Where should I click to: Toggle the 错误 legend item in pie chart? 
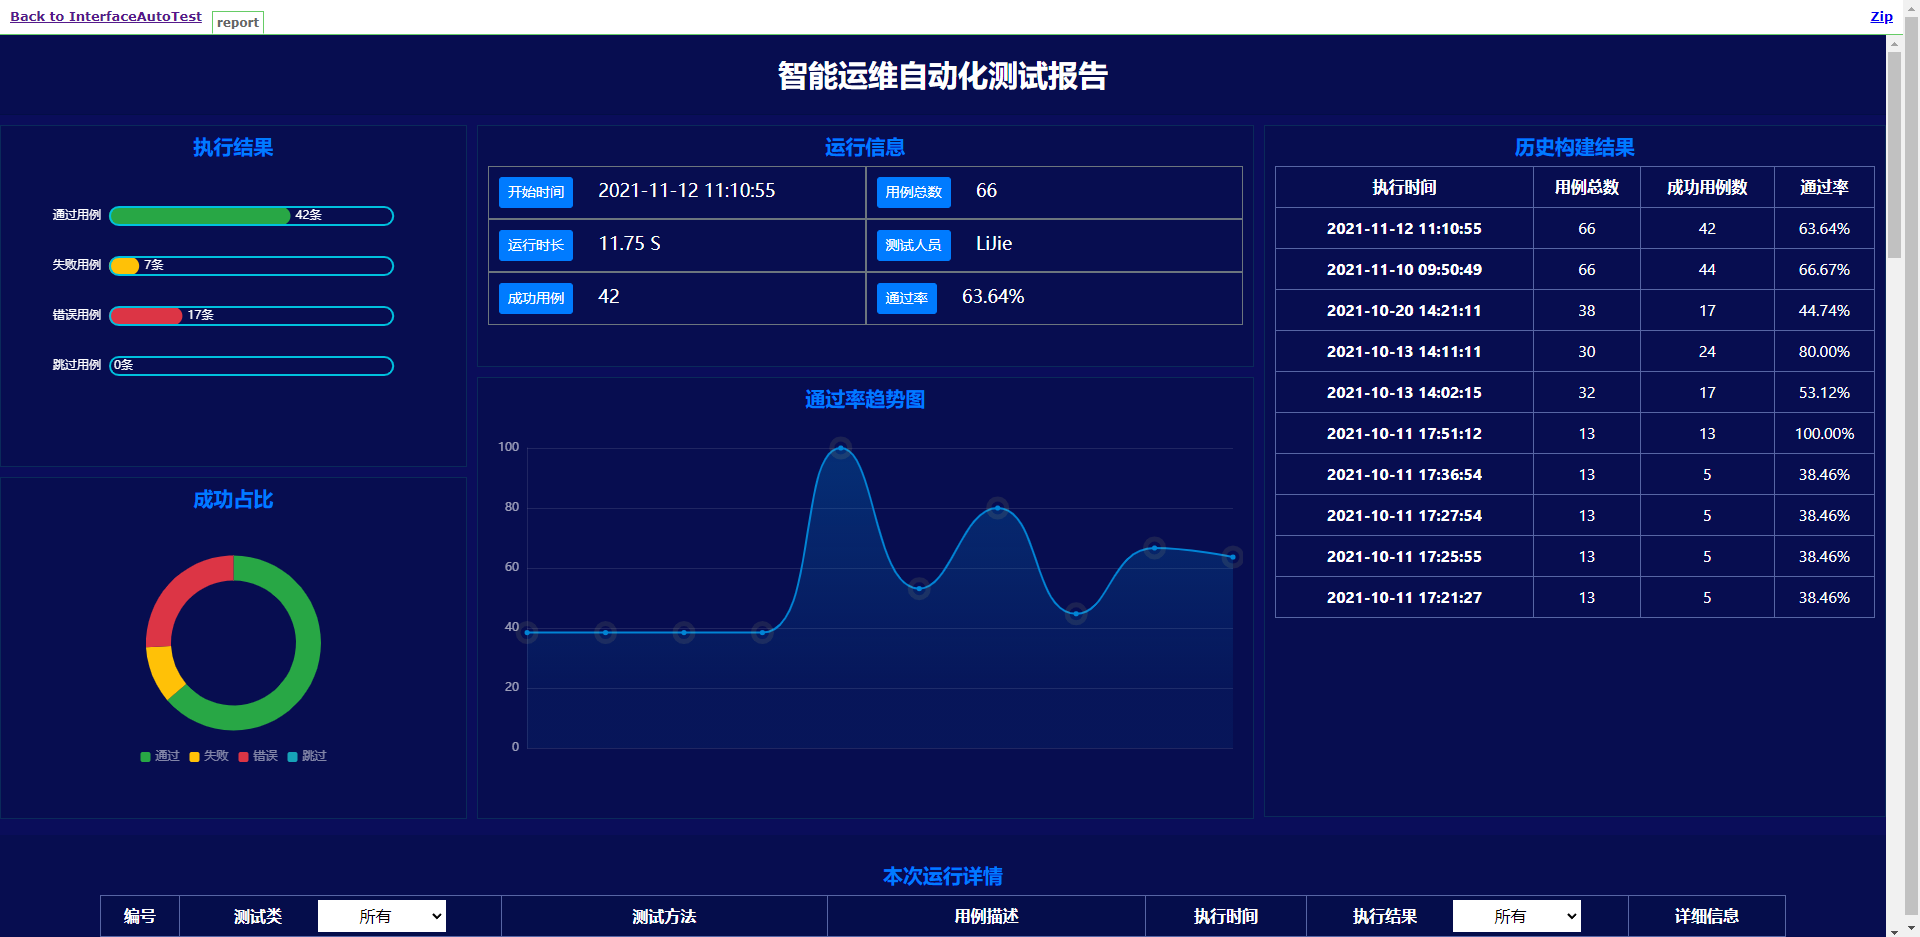tap(258, 756)
